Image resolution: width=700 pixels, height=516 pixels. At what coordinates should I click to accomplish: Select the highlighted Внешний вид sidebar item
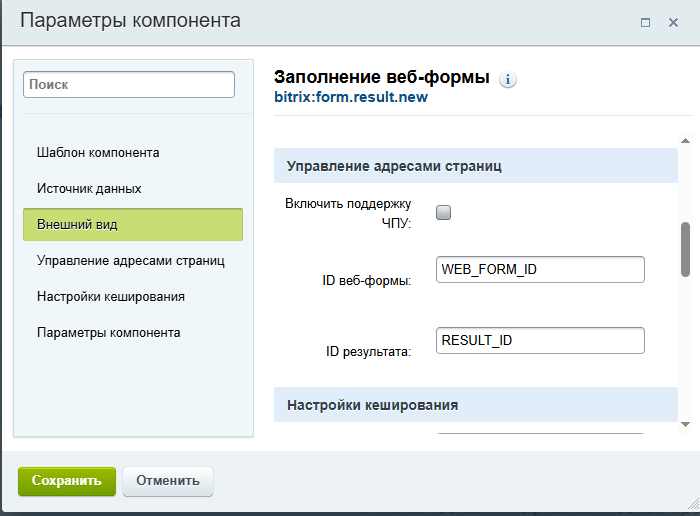tap(132, 225)
